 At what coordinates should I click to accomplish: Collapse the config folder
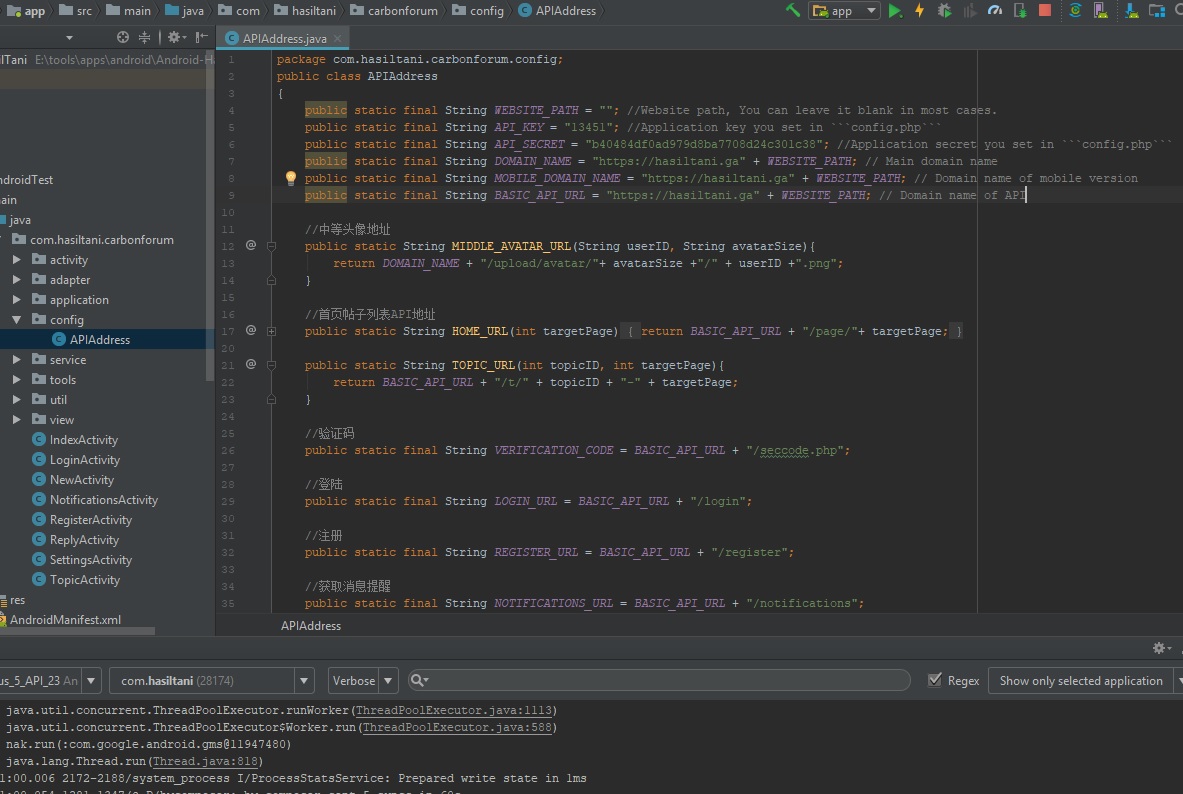pyautogui.click(x=17, y=320)
